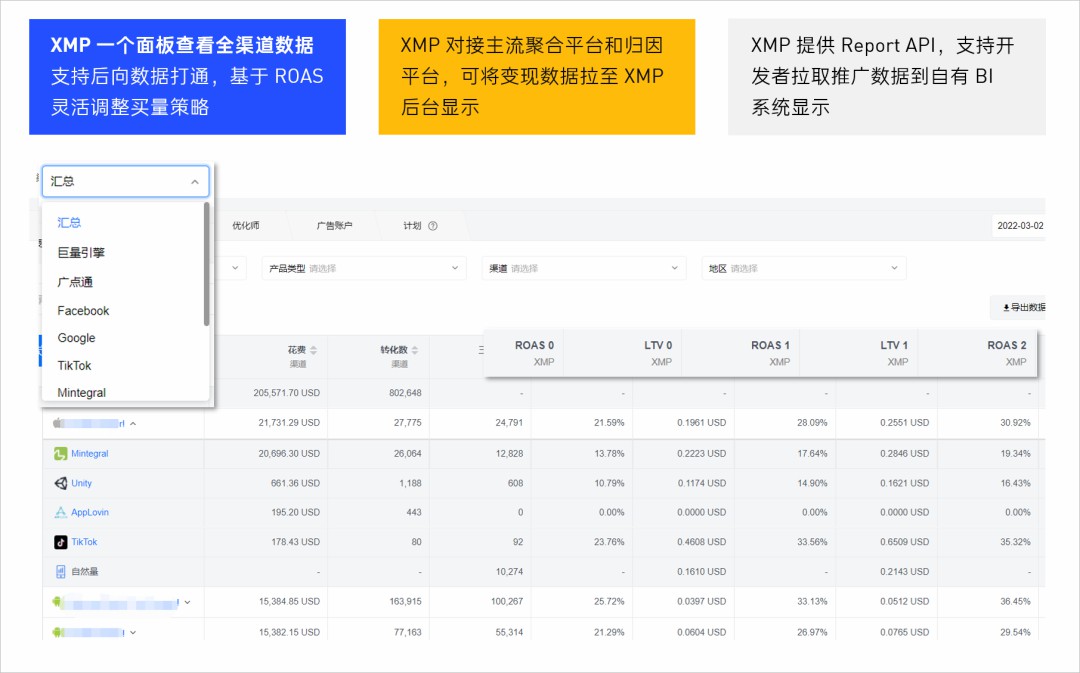
Task: Click the Android icon in the 15,382.15 USD row
Action: 58,632
